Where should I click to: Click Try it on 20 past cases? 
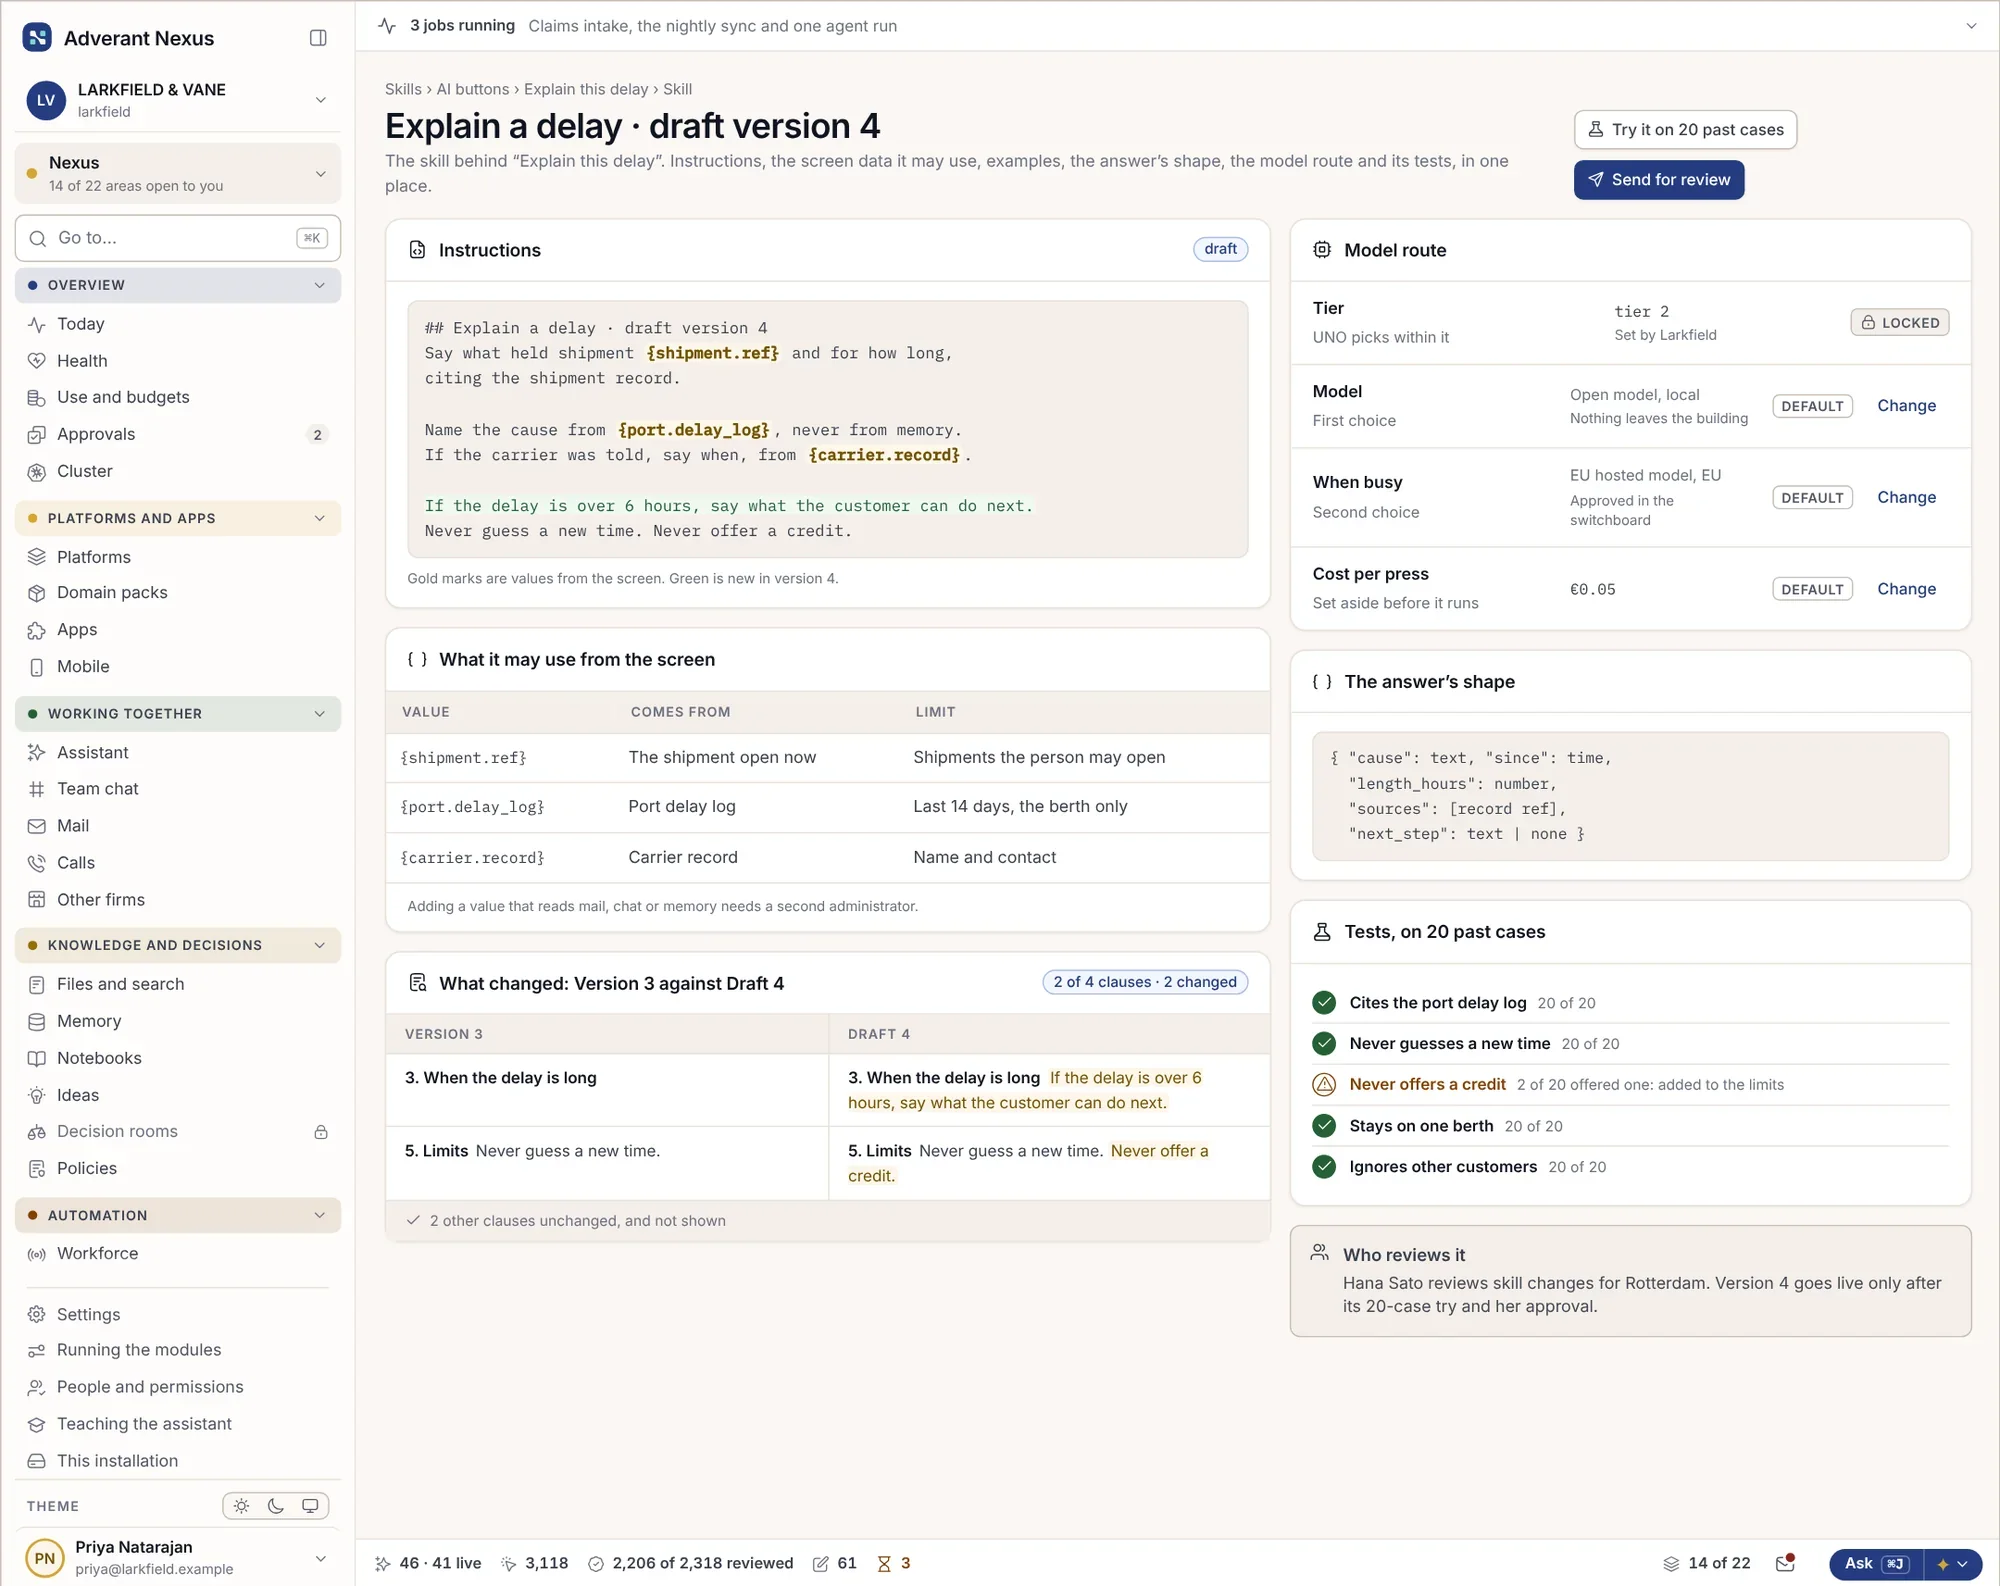1685,130
